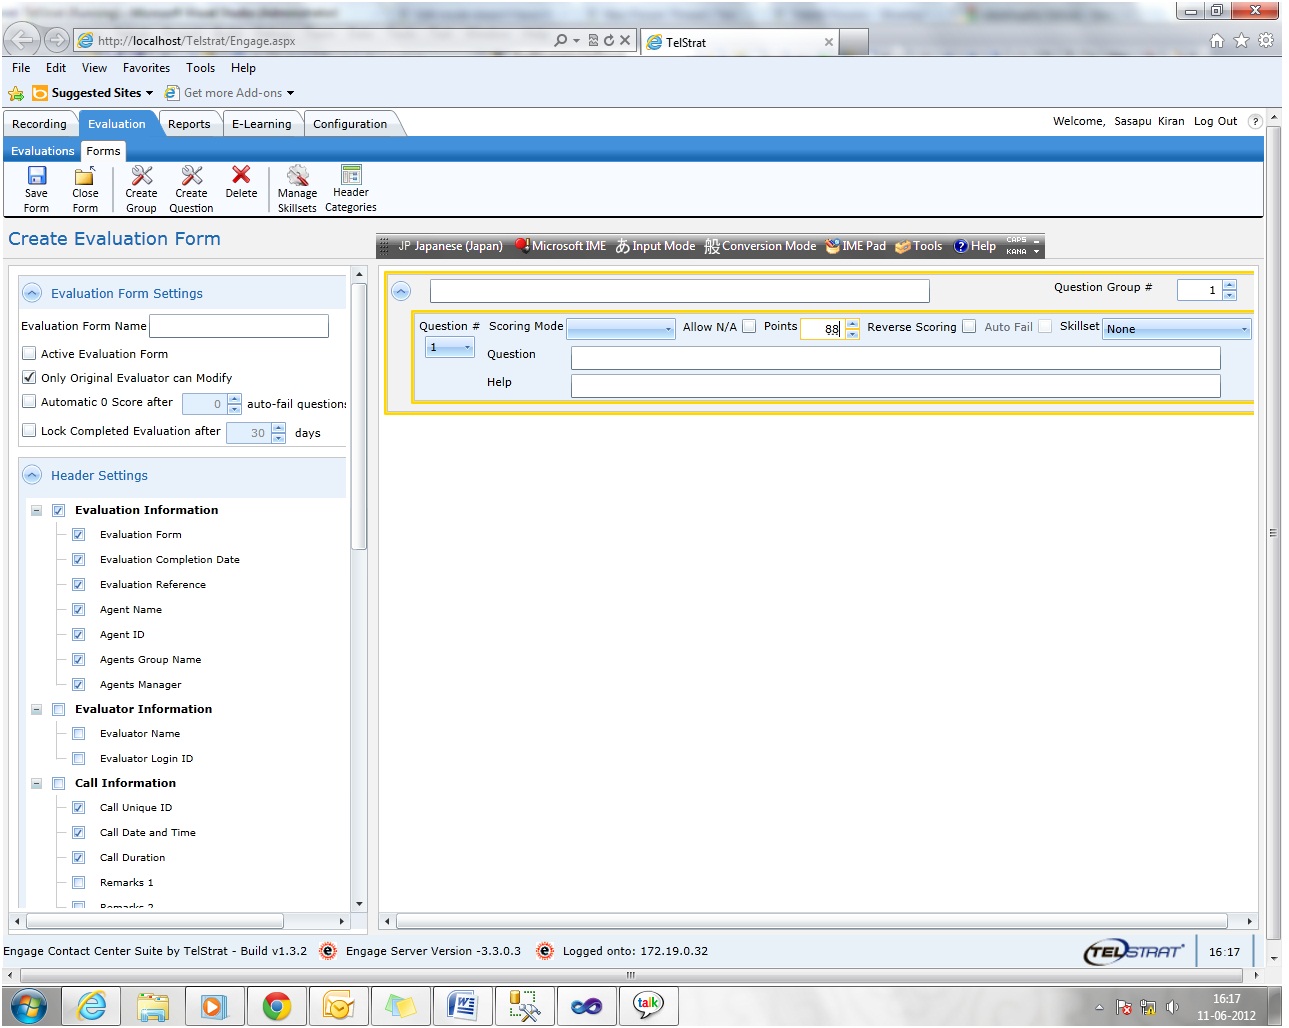Click the Evaluation Form Name text field
Image resolution: width=1289 pixels, height=1028 pixels.
point(239,326)
